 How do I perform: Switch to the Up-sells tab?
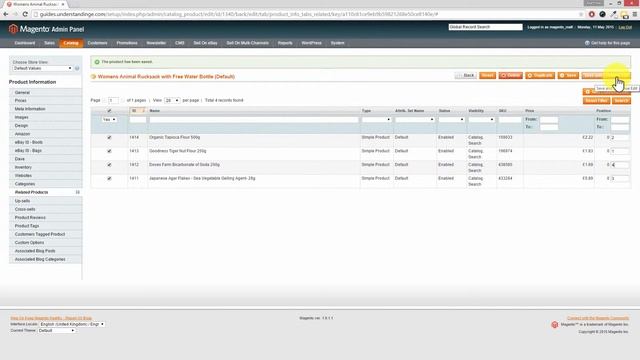coord(45,201)
